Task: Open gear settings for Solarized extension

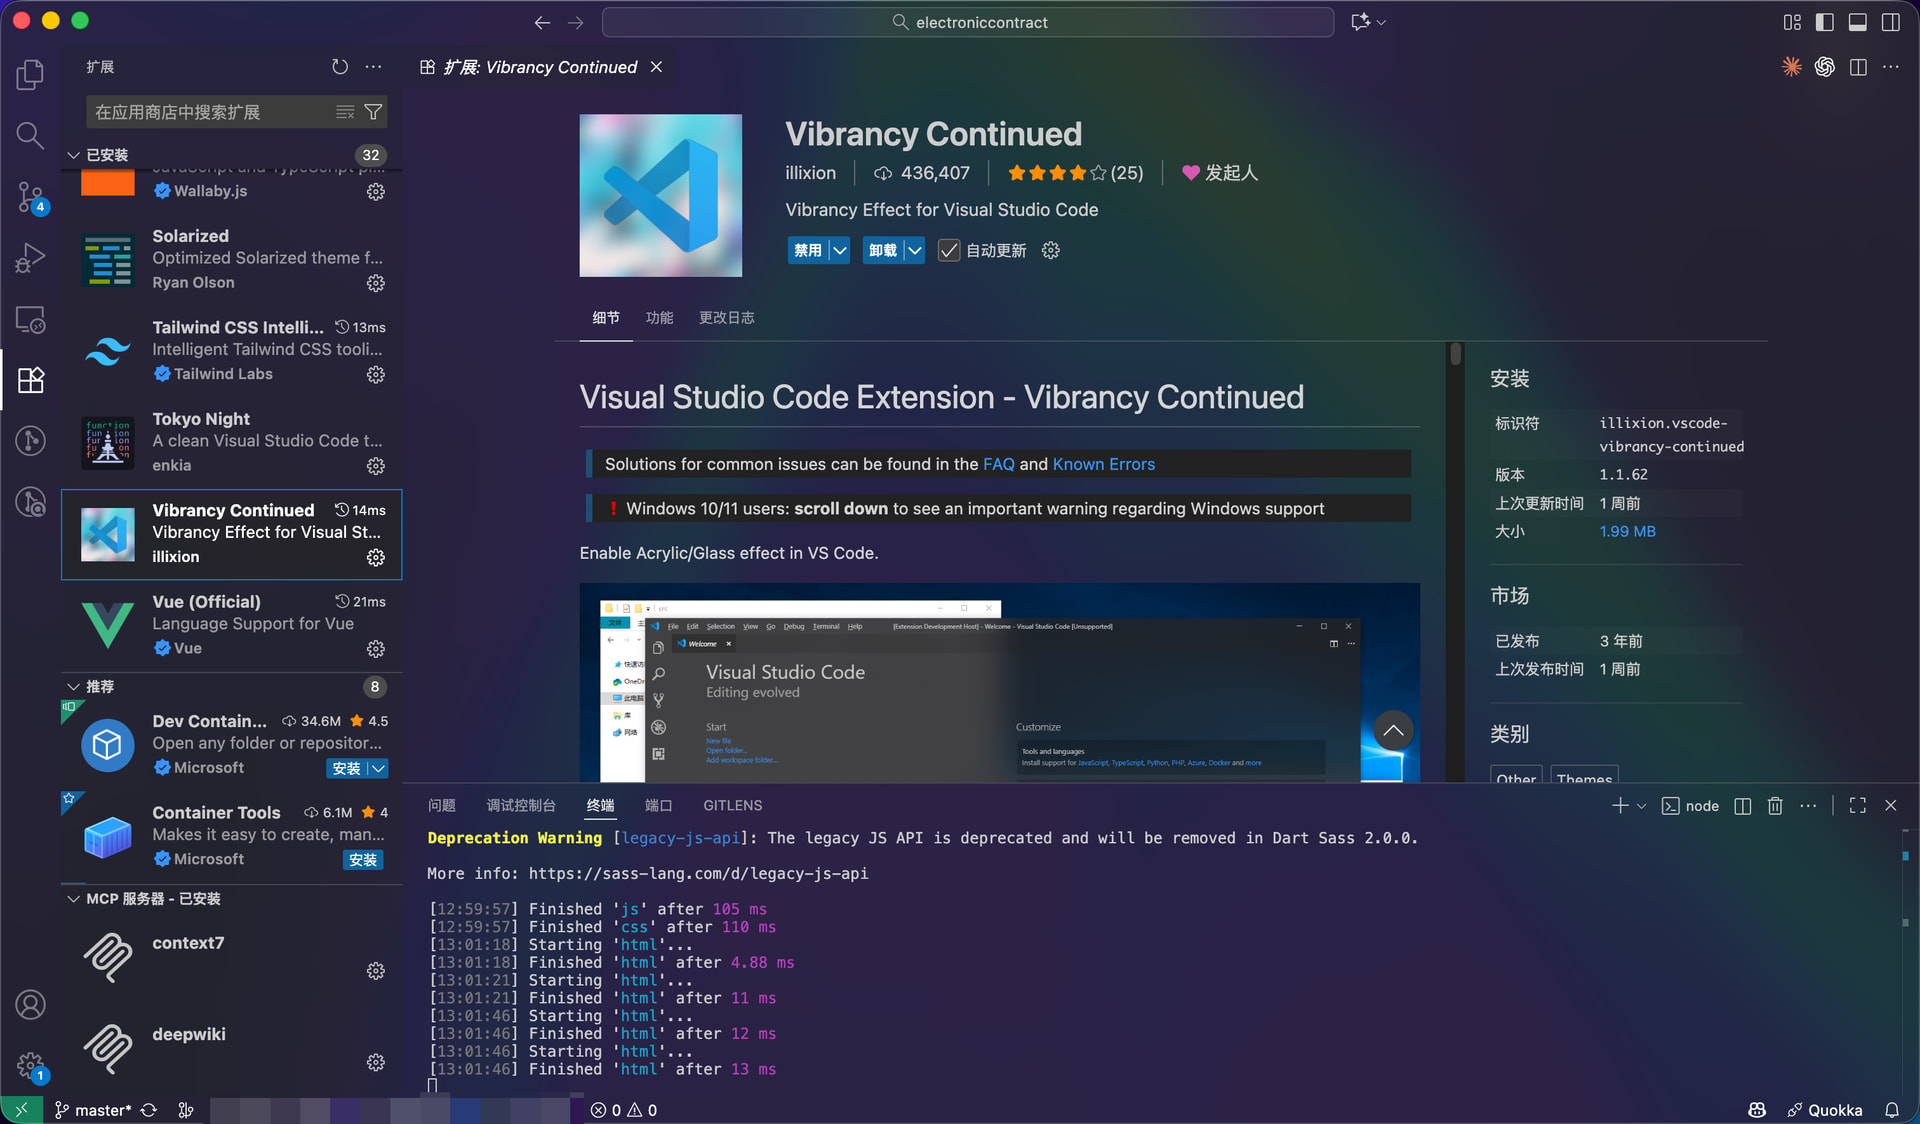Action: [x=376, y=283]
